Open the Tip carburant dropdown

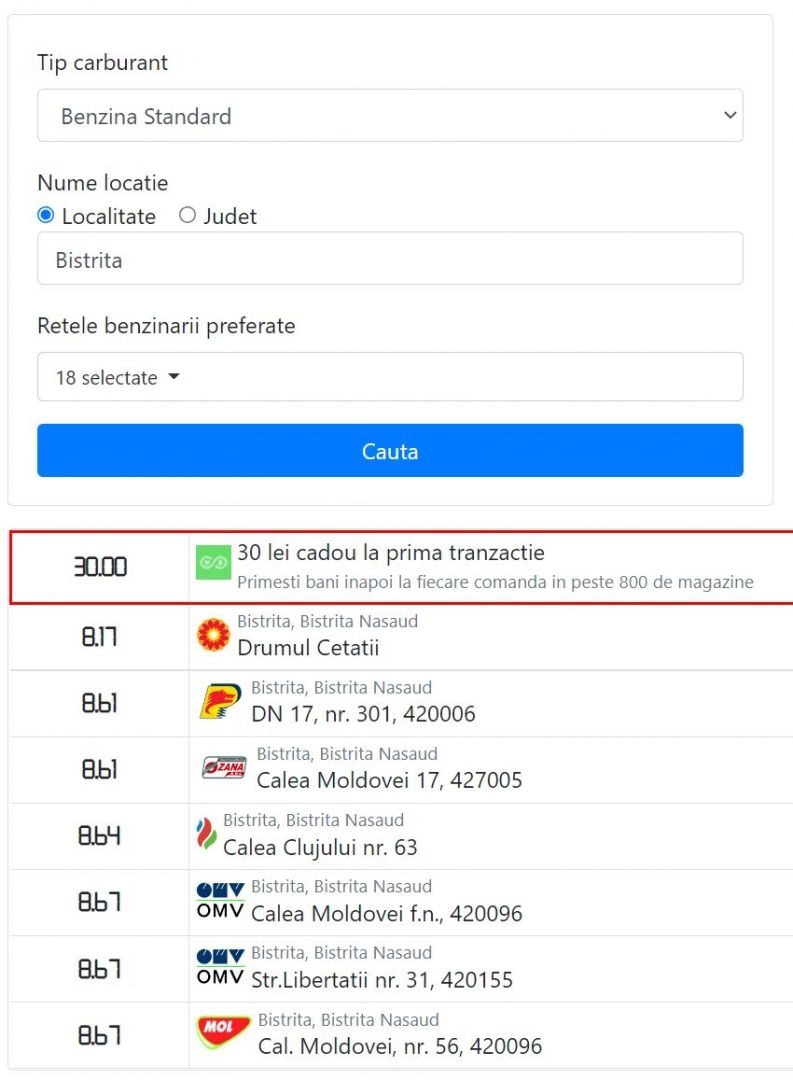390,116
